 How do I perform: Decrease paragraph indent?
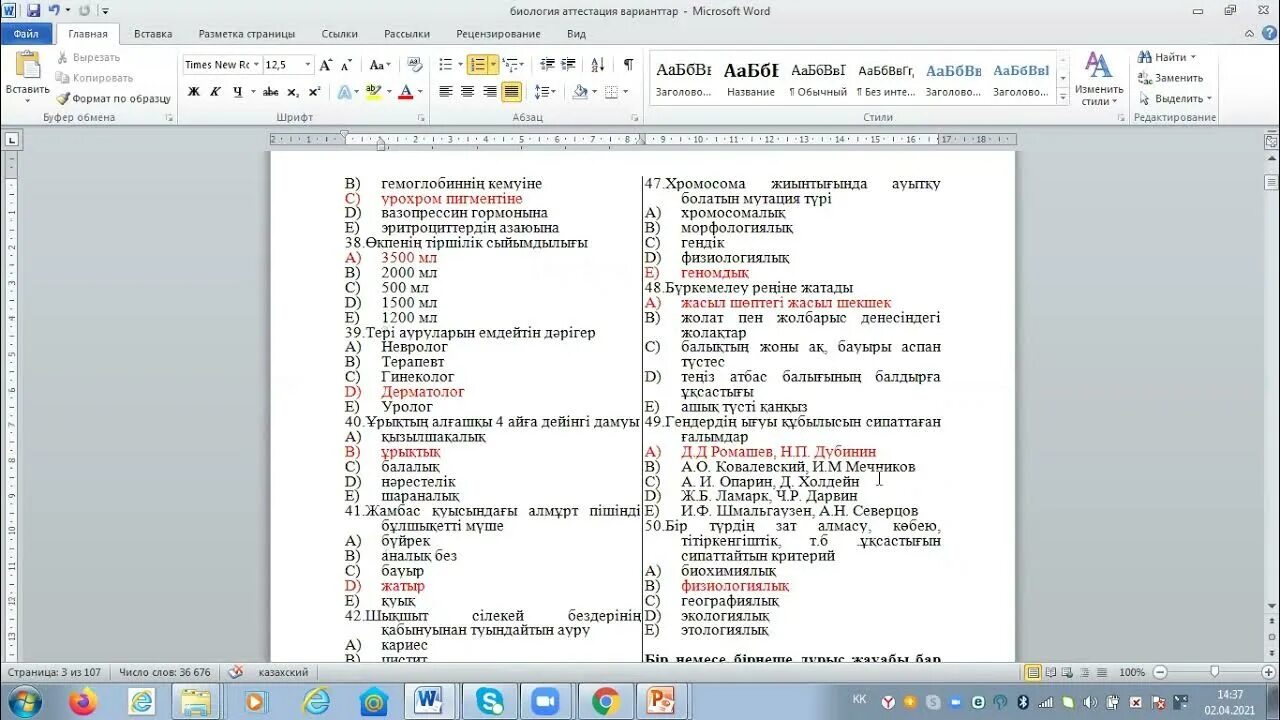[547, 65]
